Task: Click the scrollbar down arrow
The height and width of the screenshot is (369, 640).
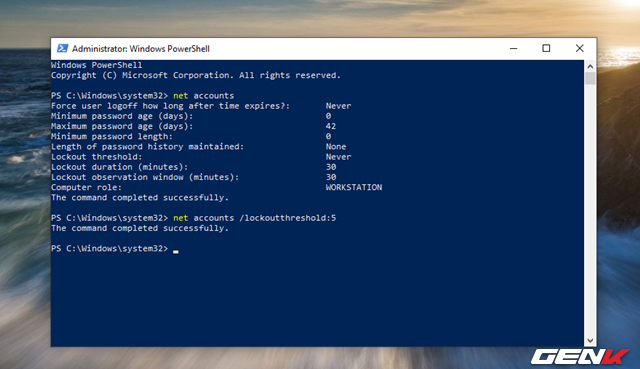Action: click(x=590, y=340)
